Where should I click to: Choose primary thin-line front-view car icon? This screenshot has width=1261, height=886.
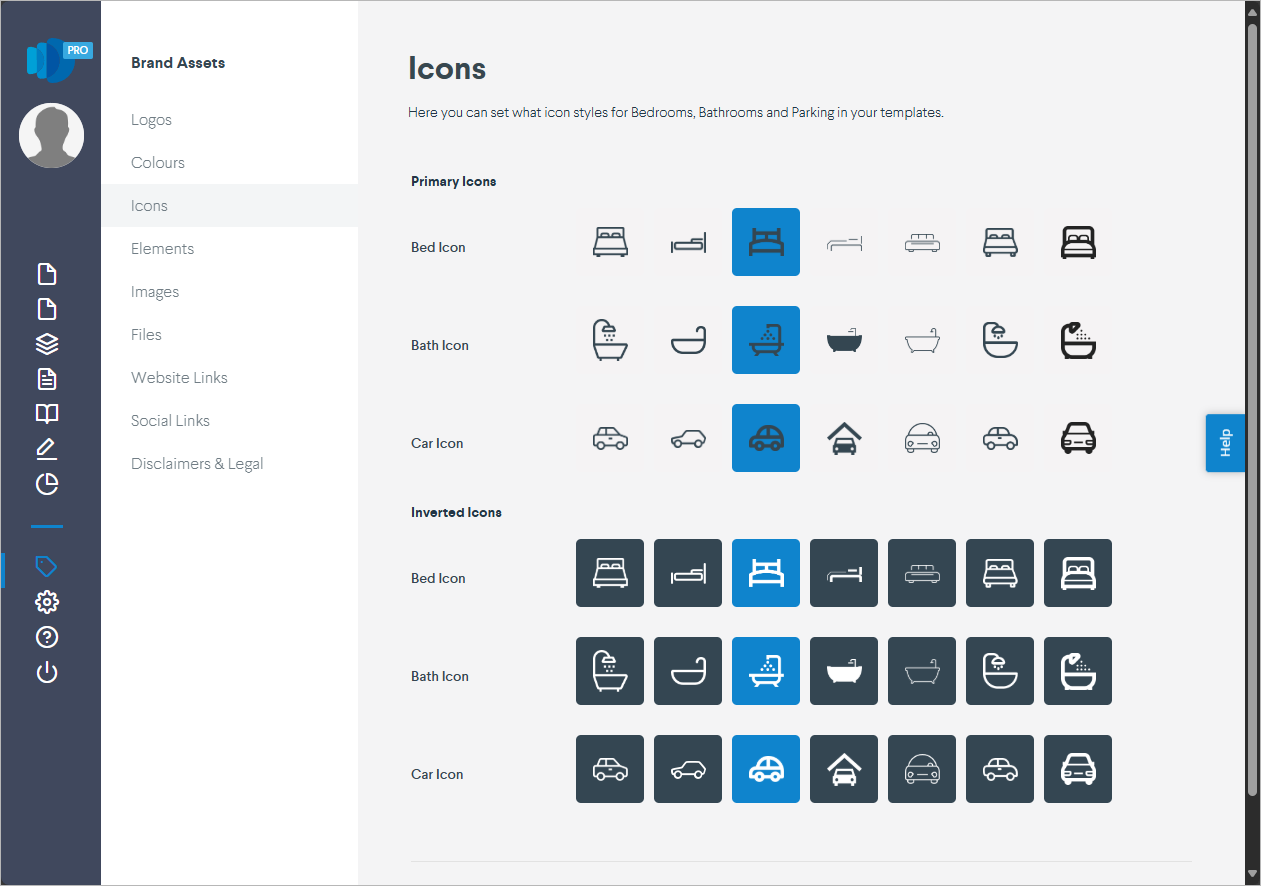(922, 438)
